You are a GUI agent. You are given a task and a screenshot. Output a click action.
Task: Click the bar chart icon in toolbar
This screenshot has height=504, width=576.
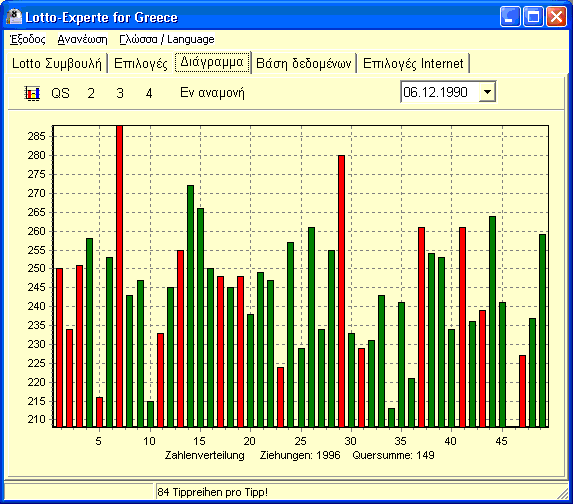[x=32, y=93]
